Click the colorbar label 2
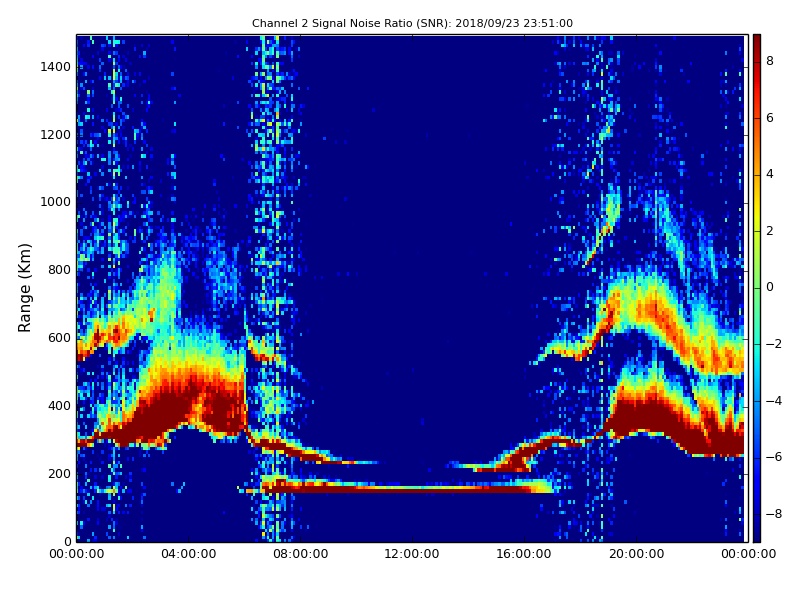This screenshot has width=800, height=600. [x=770, y=231]
